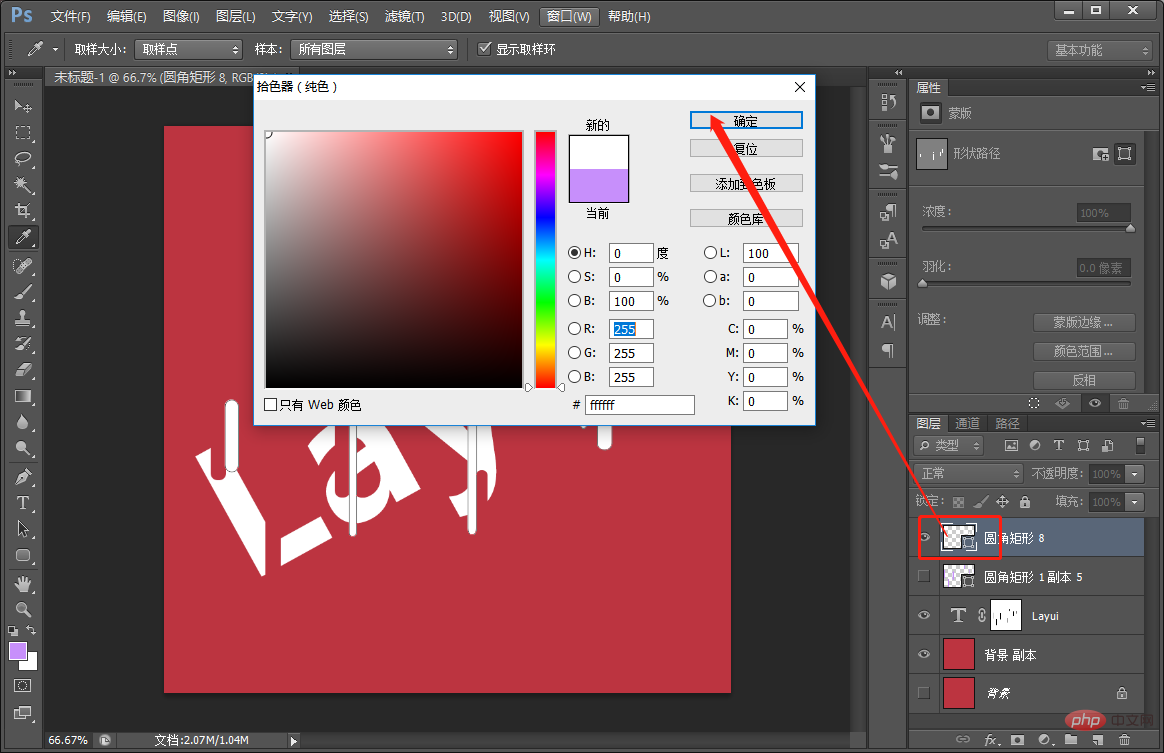Screen dimensions: 1164x753
Task: Select the Path Selection tool
Action: [23, 529]
